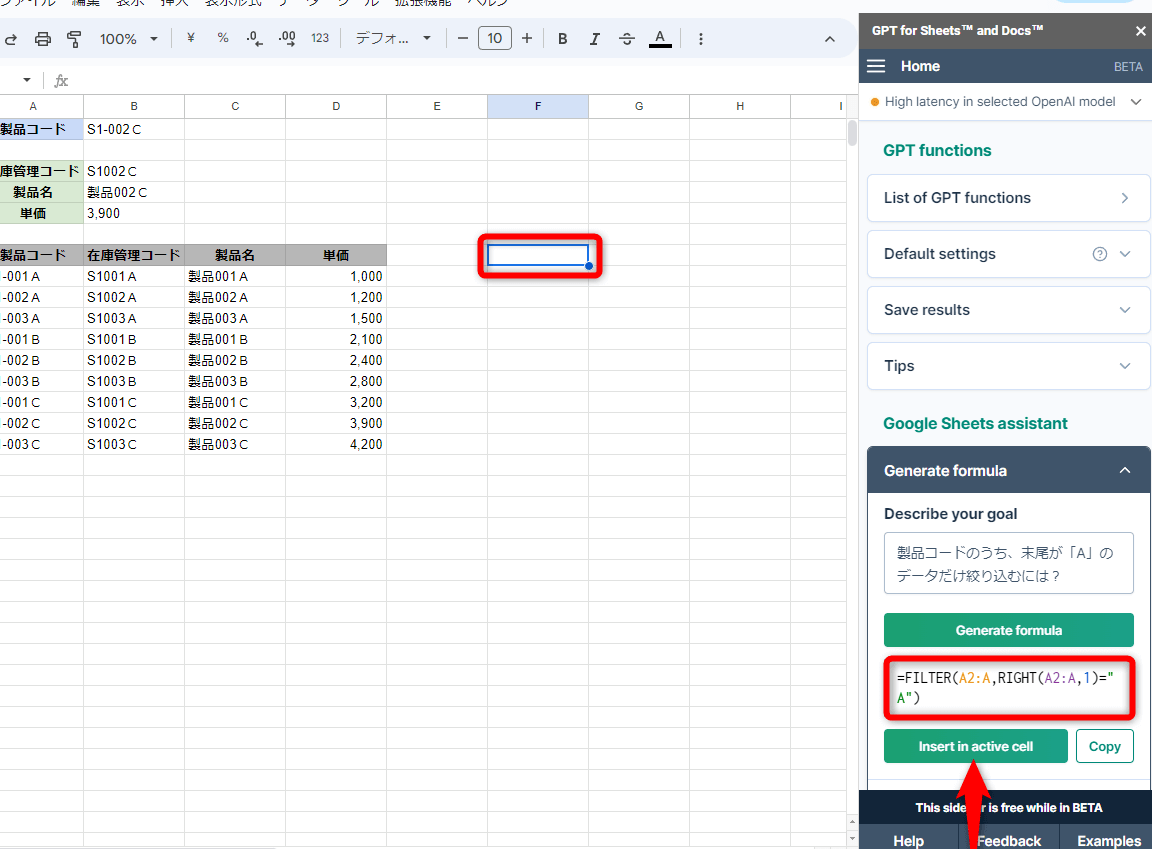Click the Describe your goal text box
Image resolution: width=1152 pixels, height=849 pixels.
click(x=1009, y=563)
